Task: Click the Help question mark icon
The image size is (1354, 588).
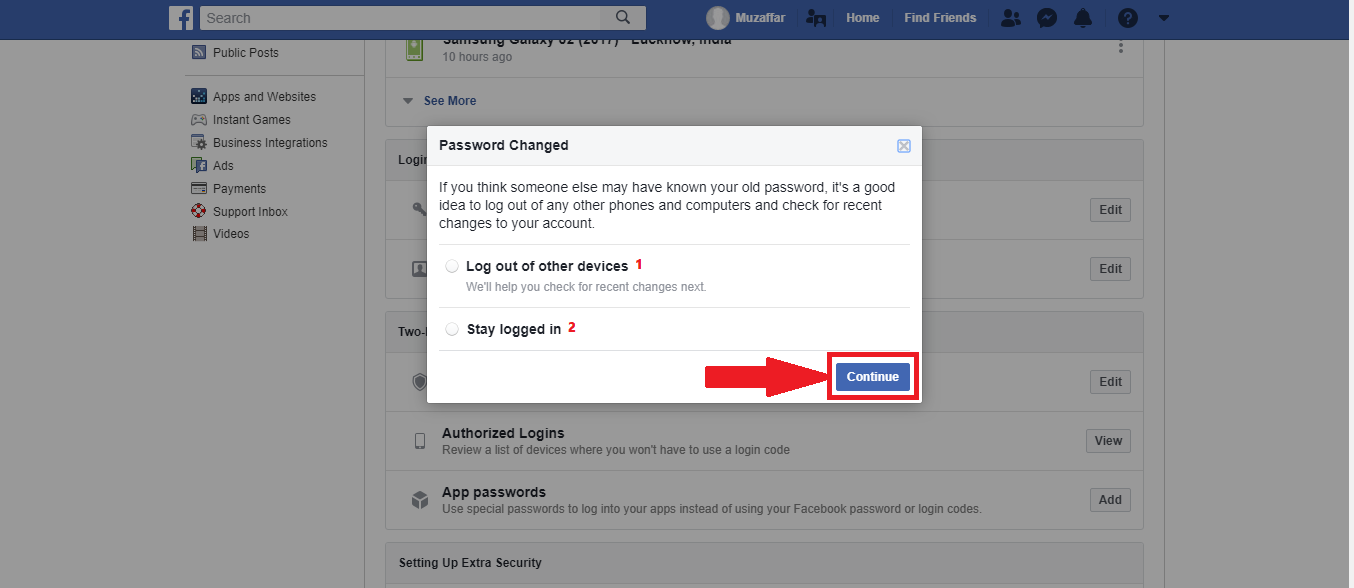Action: pos(1127,17)
